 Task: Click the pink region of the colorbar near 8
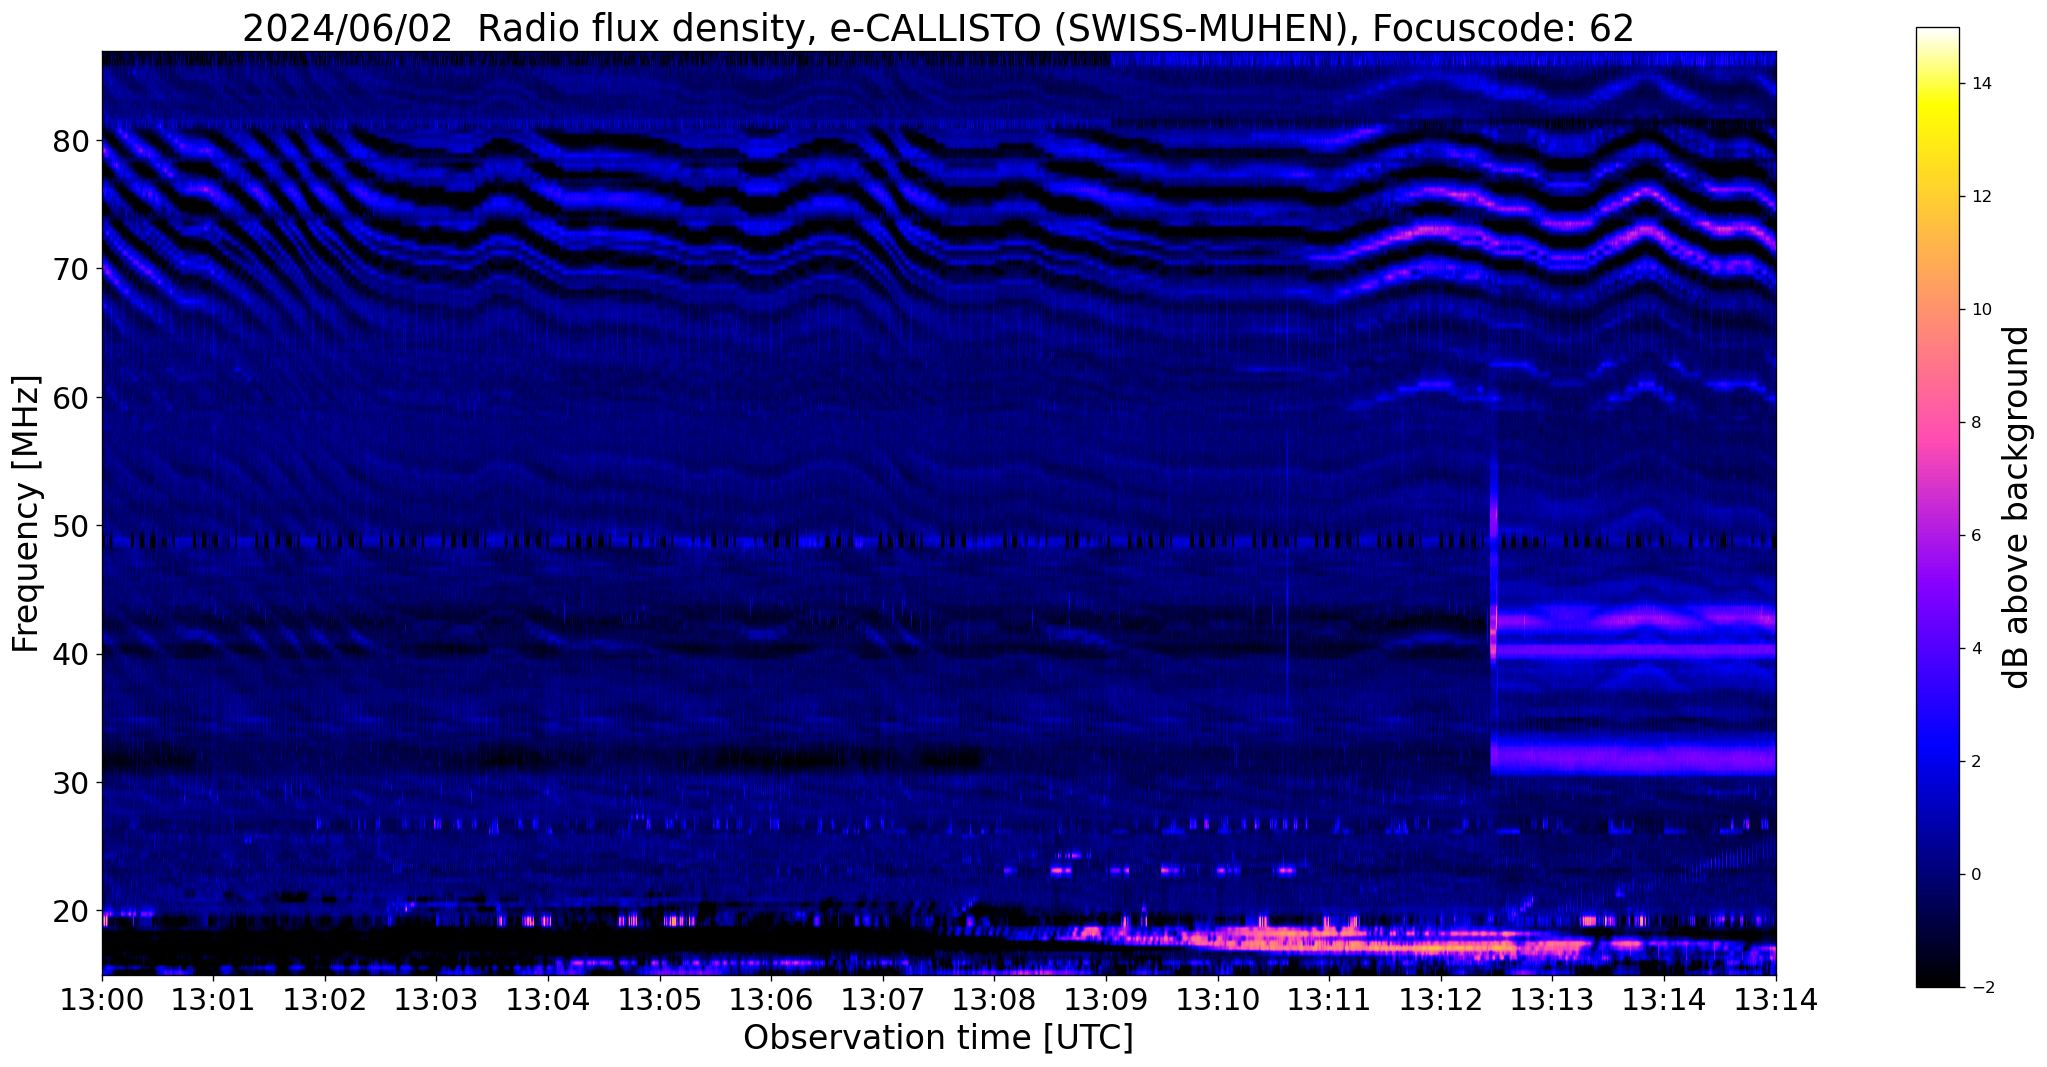(x=1937, y=423)
